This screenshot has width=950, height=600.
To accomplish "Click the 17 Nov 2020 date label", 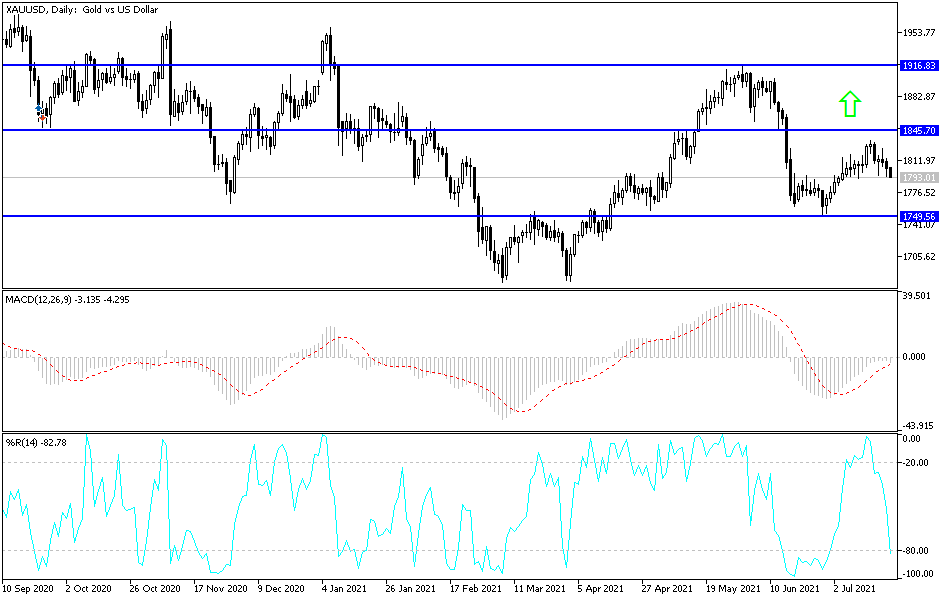I will point(220,589).
